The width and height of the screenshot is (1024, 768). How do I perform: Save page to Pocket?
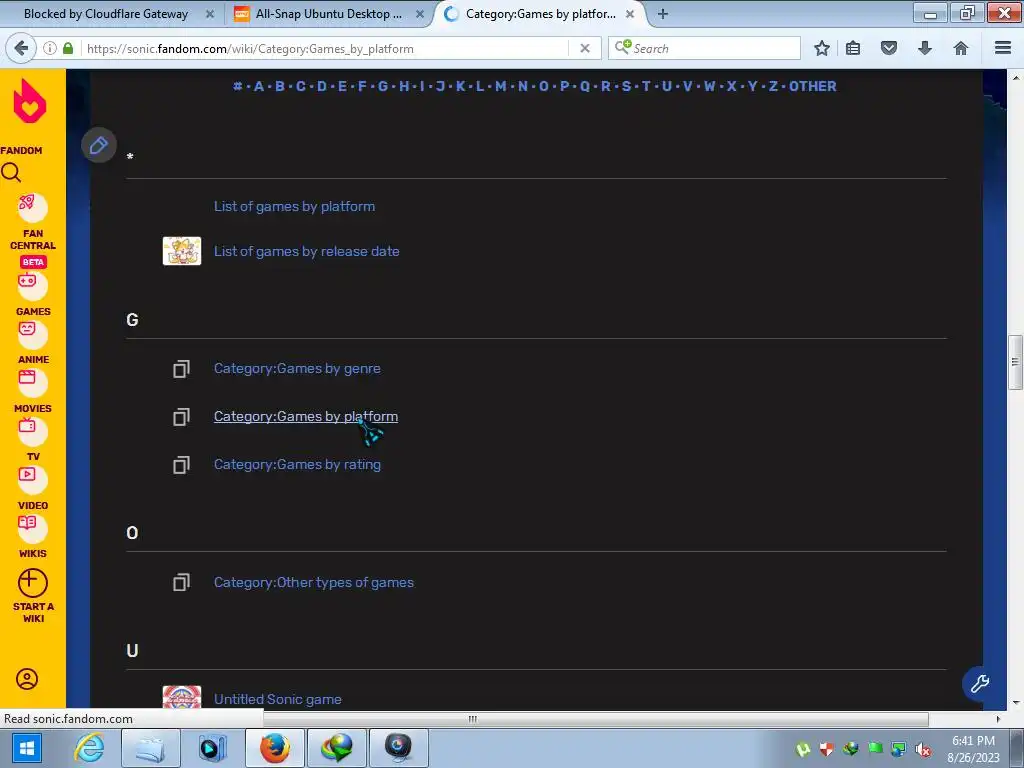(x=889, y=48)
